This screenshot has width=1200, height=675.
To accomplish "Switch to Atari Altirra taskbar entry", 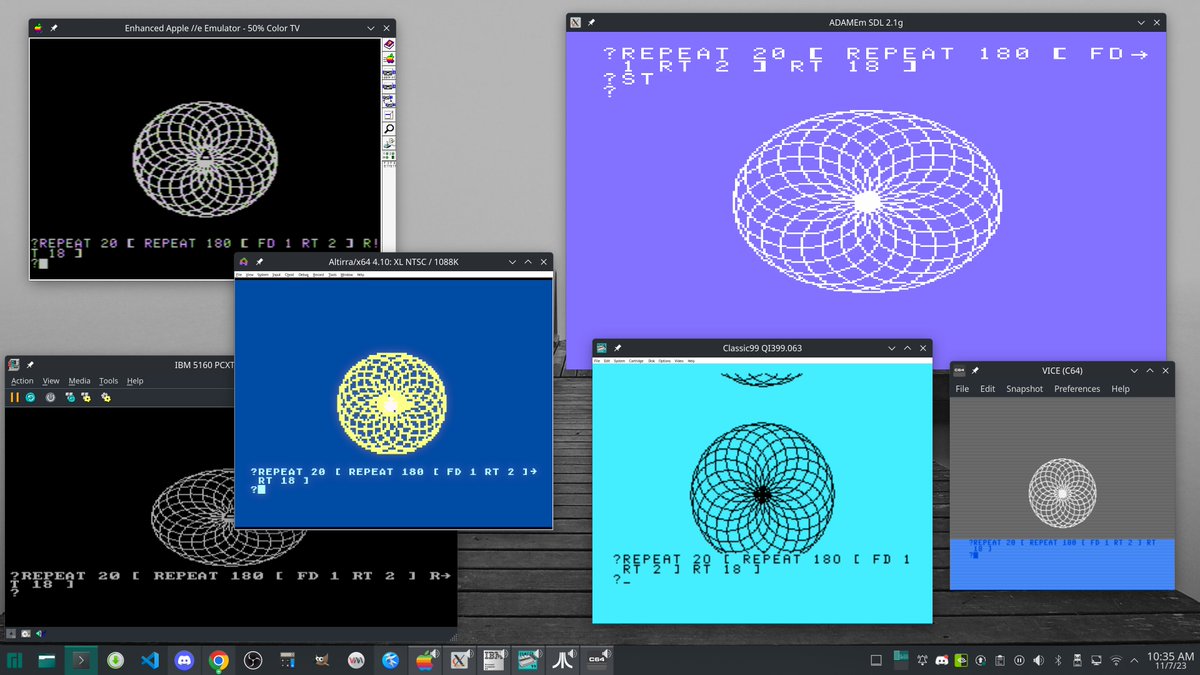I will click(563, 660).
